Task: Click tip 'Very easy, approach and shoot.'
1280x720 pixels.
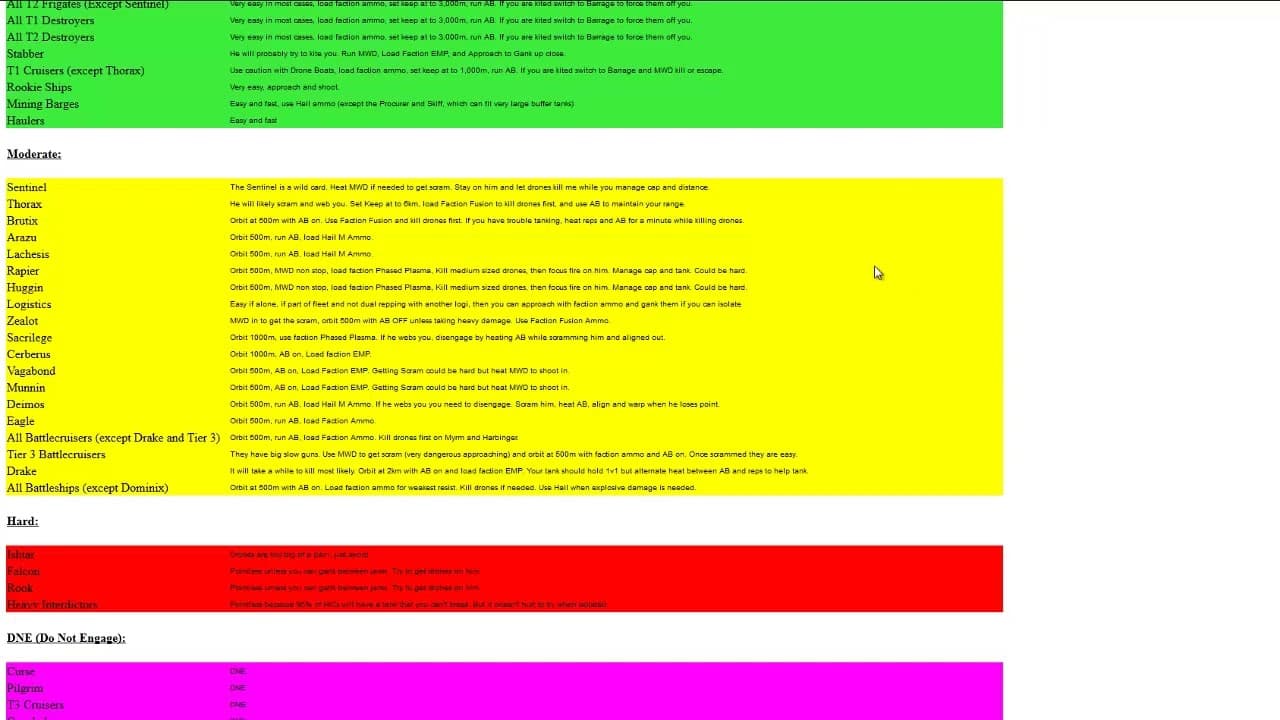Action: point(284,87)
